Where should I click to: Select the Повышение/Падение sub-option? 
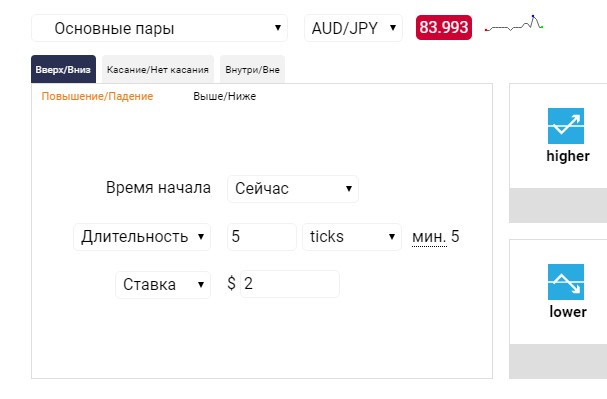click(x=97, y=96)
